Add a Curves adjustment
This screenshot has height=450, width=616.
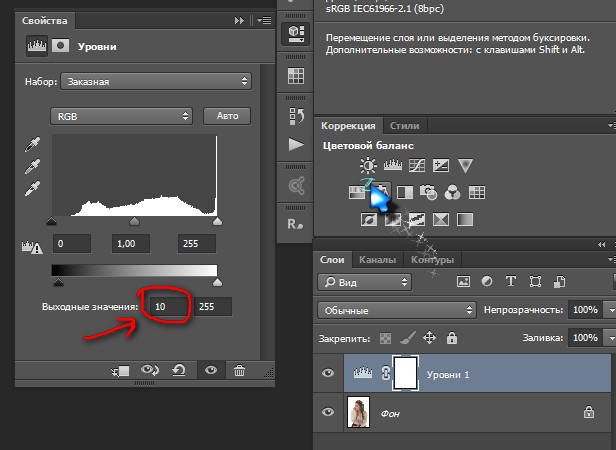417,165
